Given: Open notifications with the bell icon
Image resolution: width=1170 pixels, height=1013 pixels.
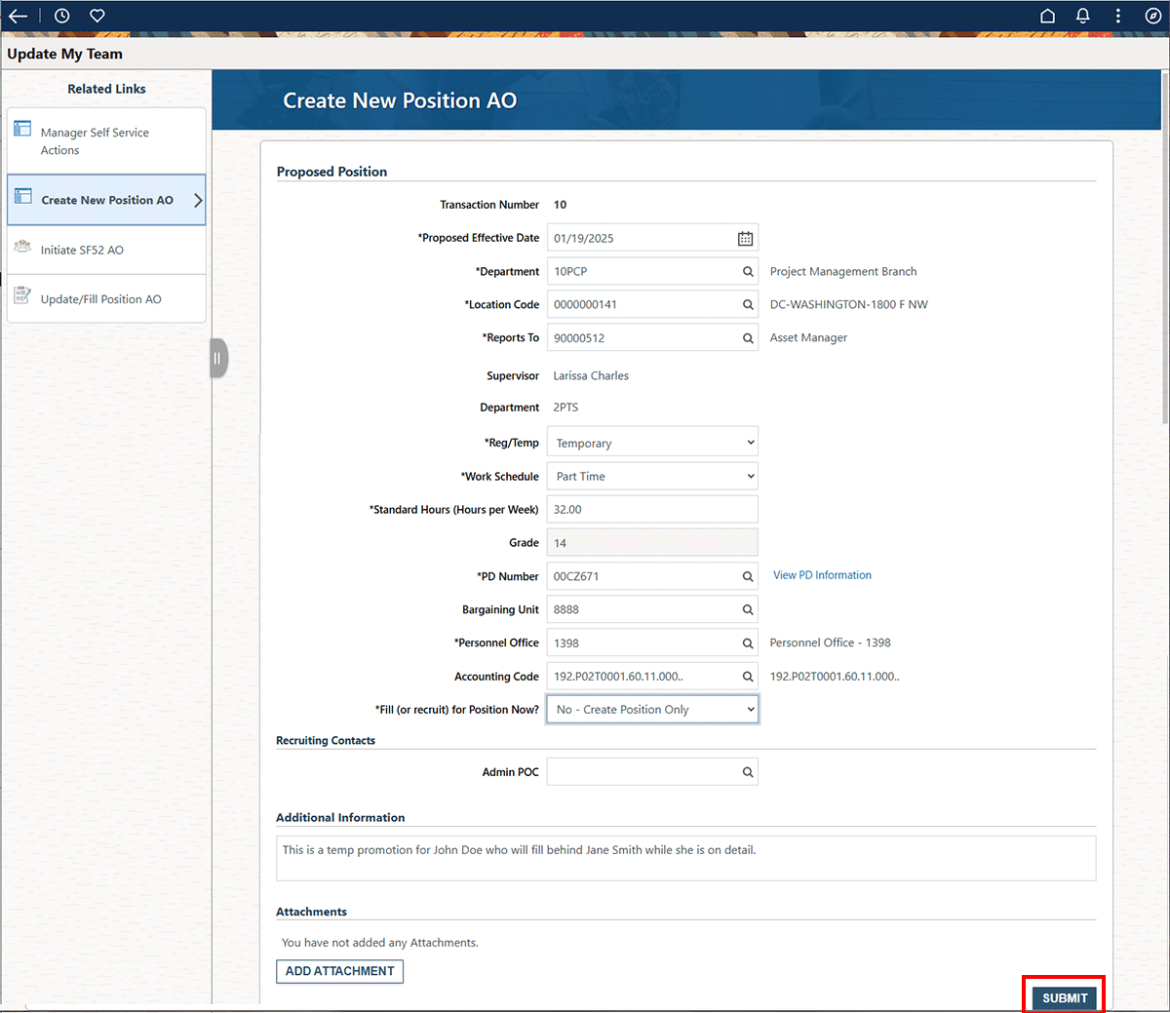Looking at the screenshot, I should click(1082, 15).
